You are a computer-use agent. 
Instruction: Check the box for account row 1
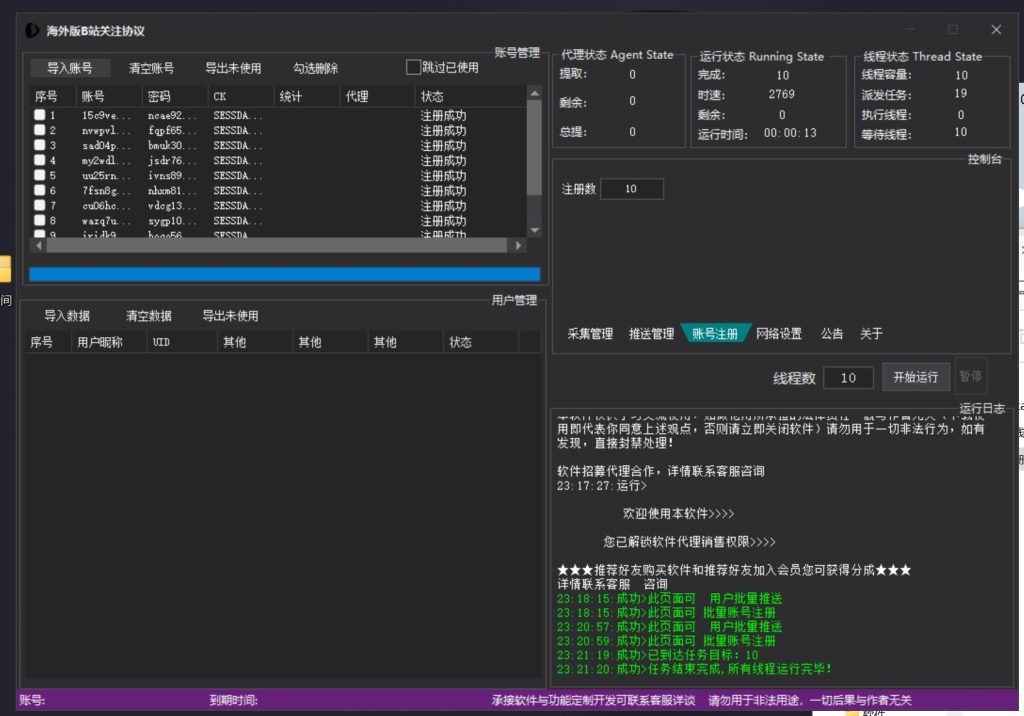point(39,116)
